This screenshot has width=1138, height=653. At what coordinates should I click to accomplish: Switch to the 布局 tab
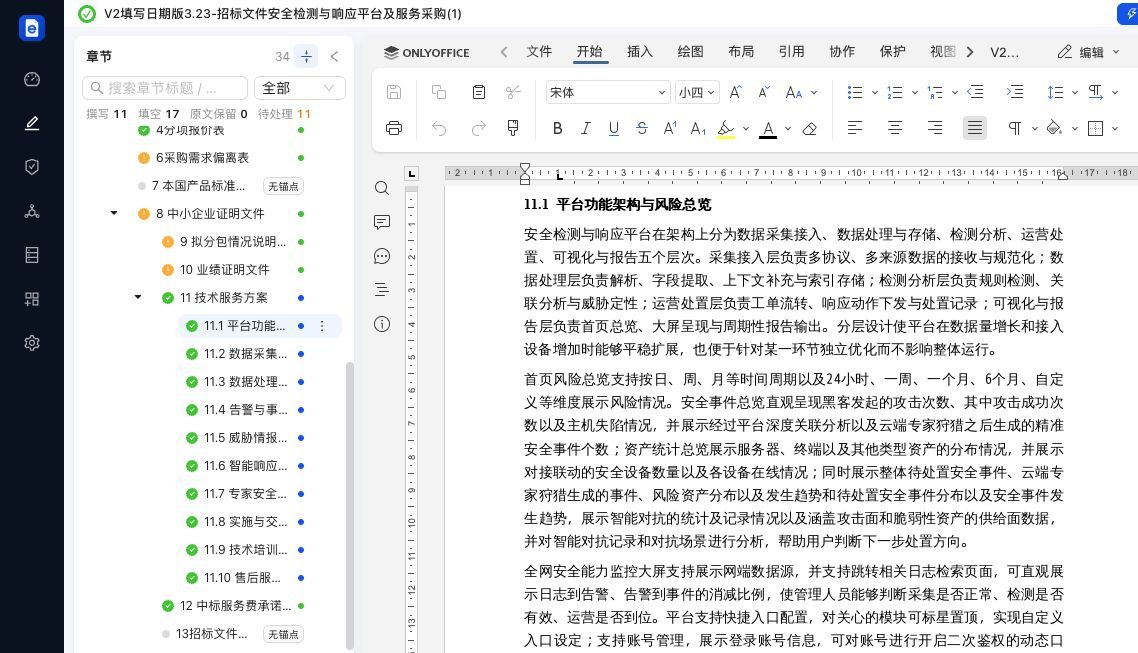[x=741, y=52]
